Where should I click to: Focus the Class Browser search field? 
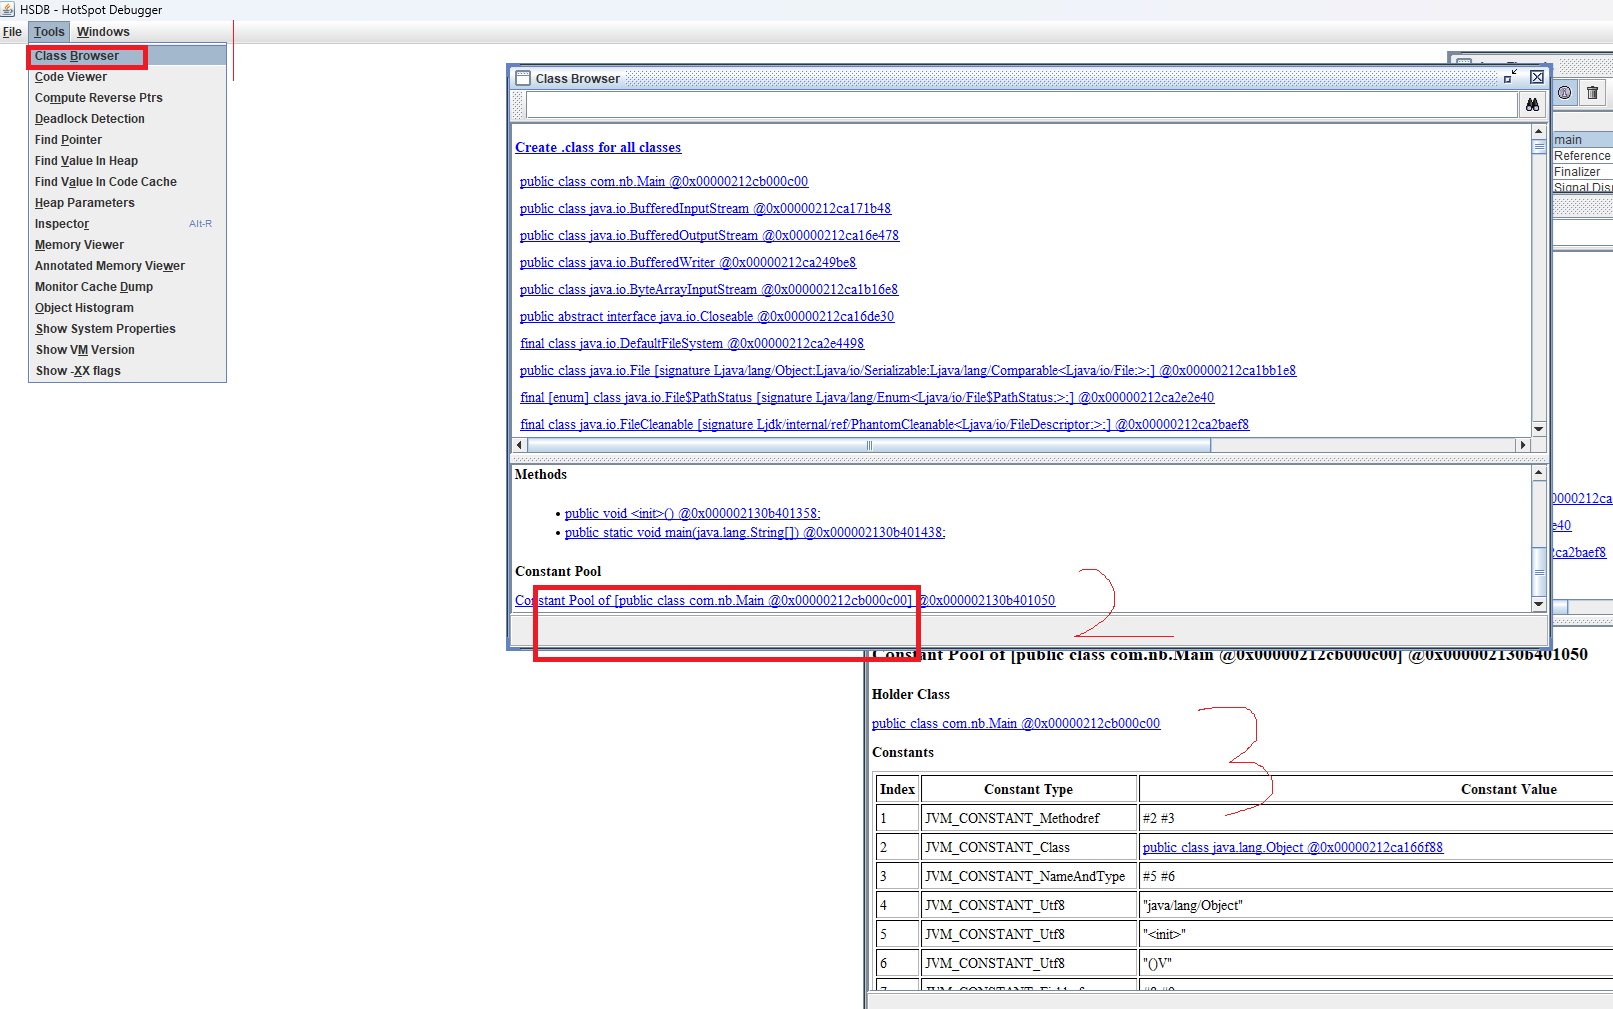point(1022,105)
